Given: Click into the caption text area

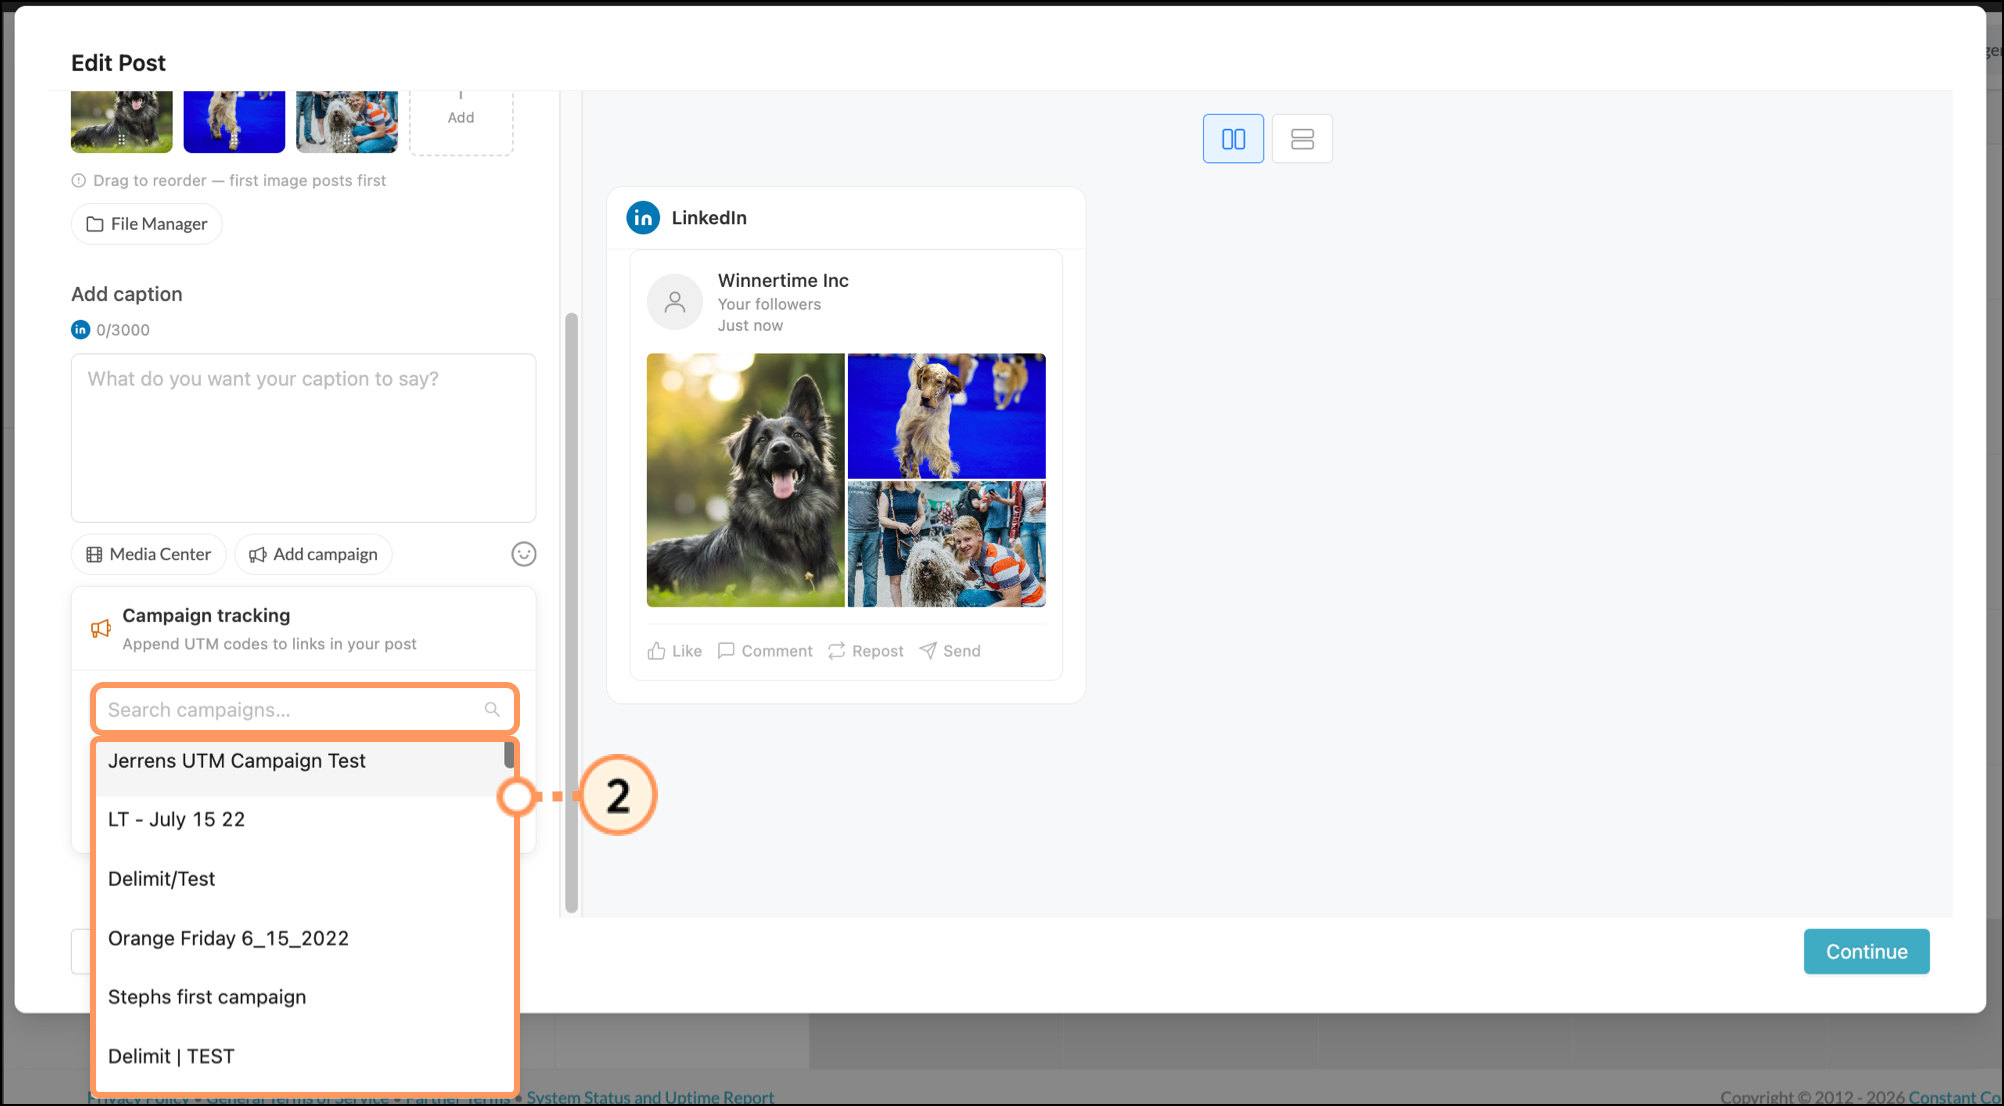Looking at the screenshot, I should coord(304,438).
